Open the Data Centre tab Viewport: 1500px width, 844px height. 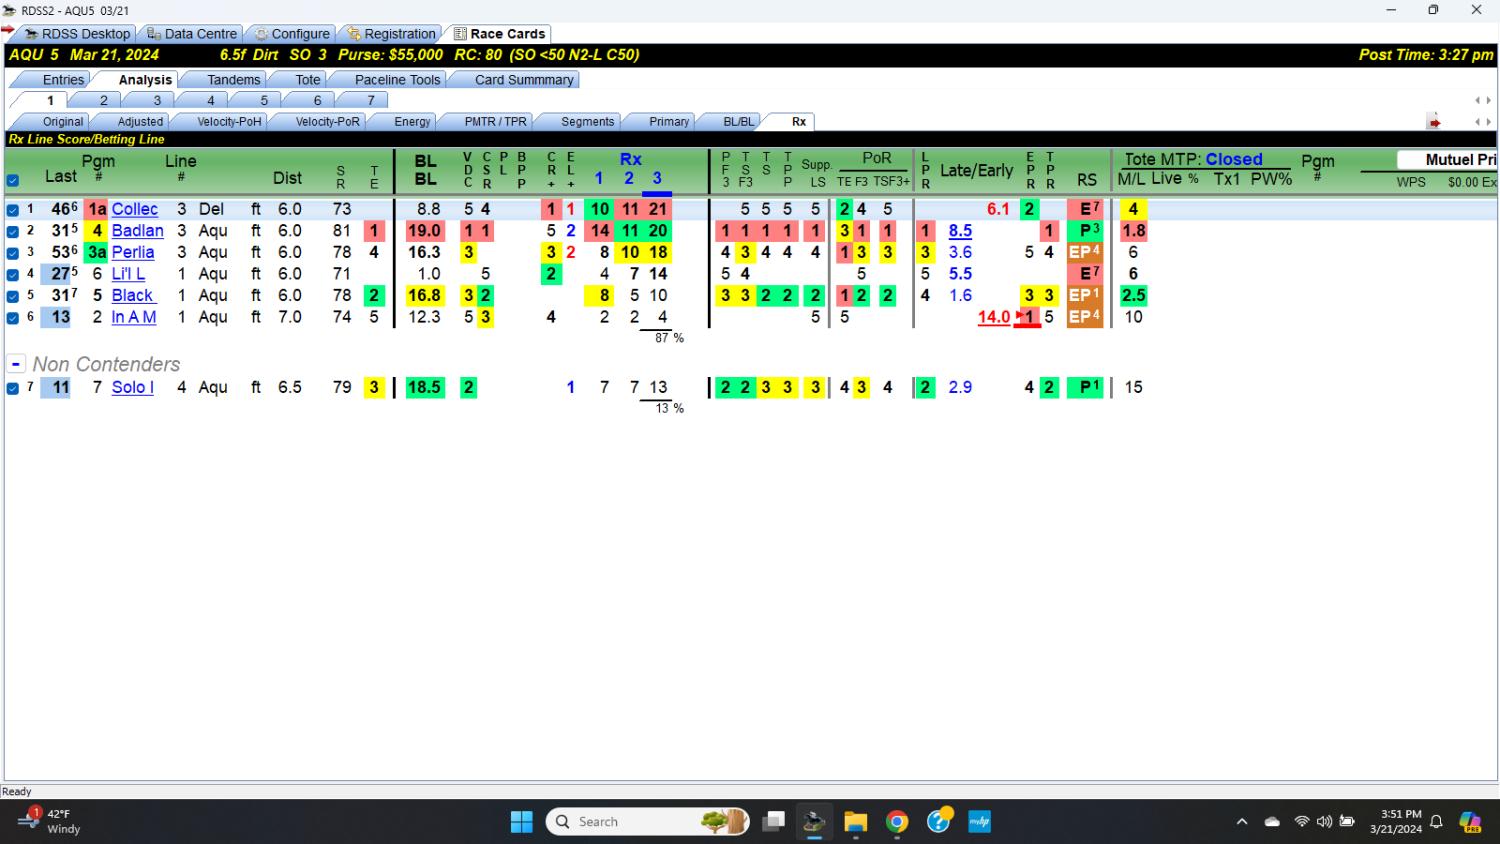pyautogui.click(x=192, y=34)
